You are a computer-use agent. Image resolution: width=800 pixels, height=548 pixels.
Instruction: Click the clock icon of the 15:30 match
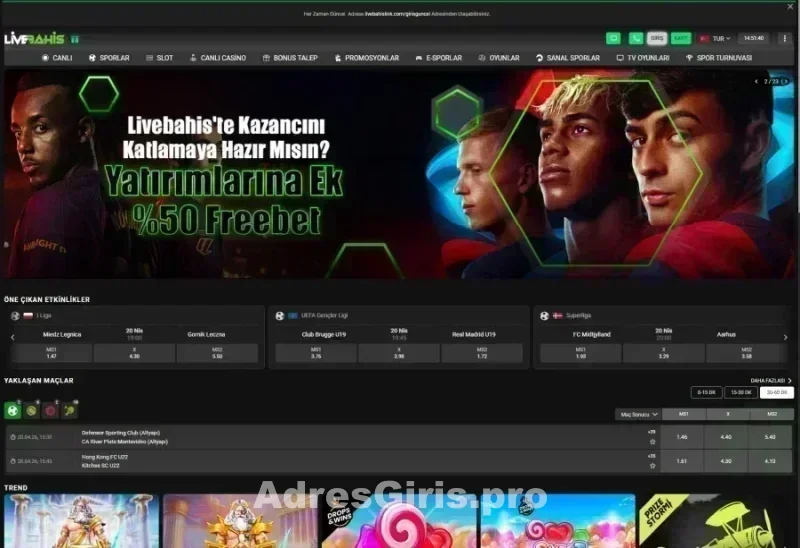coord(13,437)
